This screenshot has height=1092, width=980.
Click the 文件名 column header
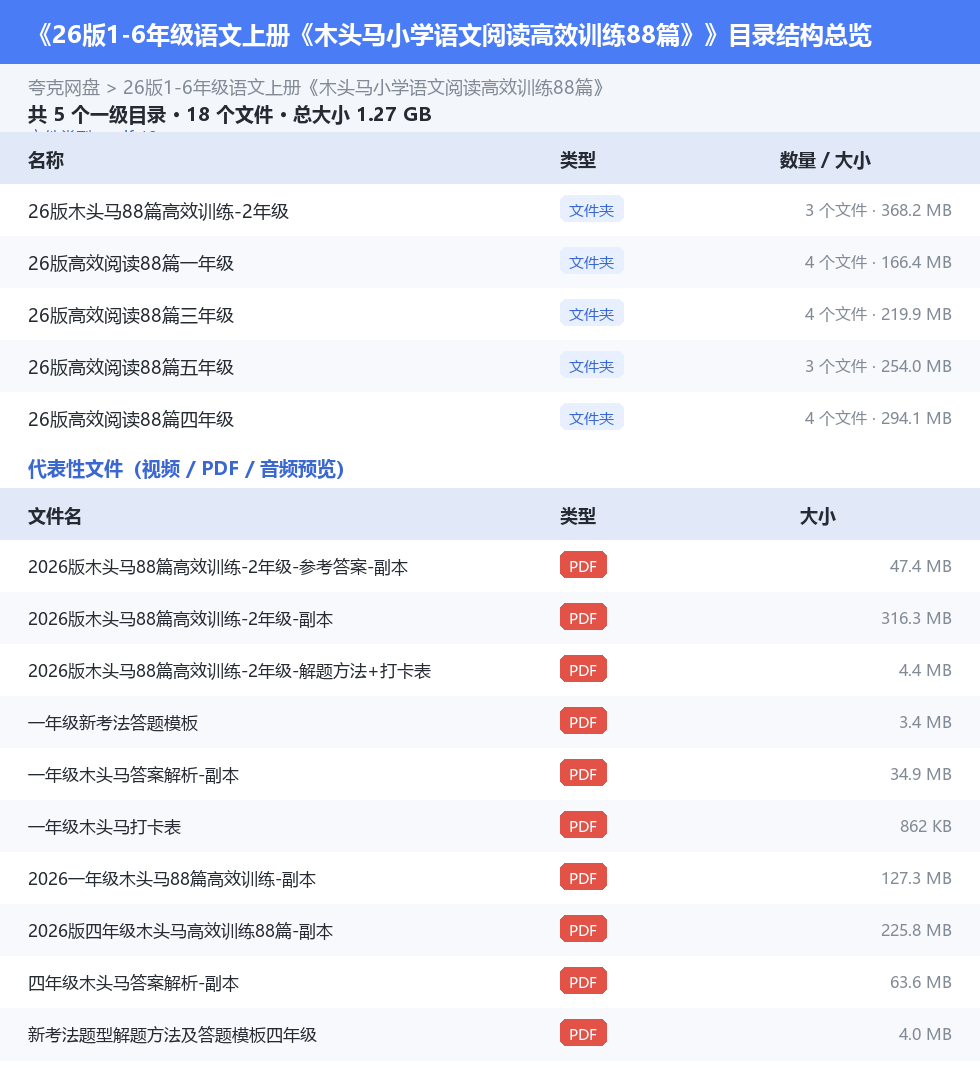pyautogui.click(x=55, y=516)
